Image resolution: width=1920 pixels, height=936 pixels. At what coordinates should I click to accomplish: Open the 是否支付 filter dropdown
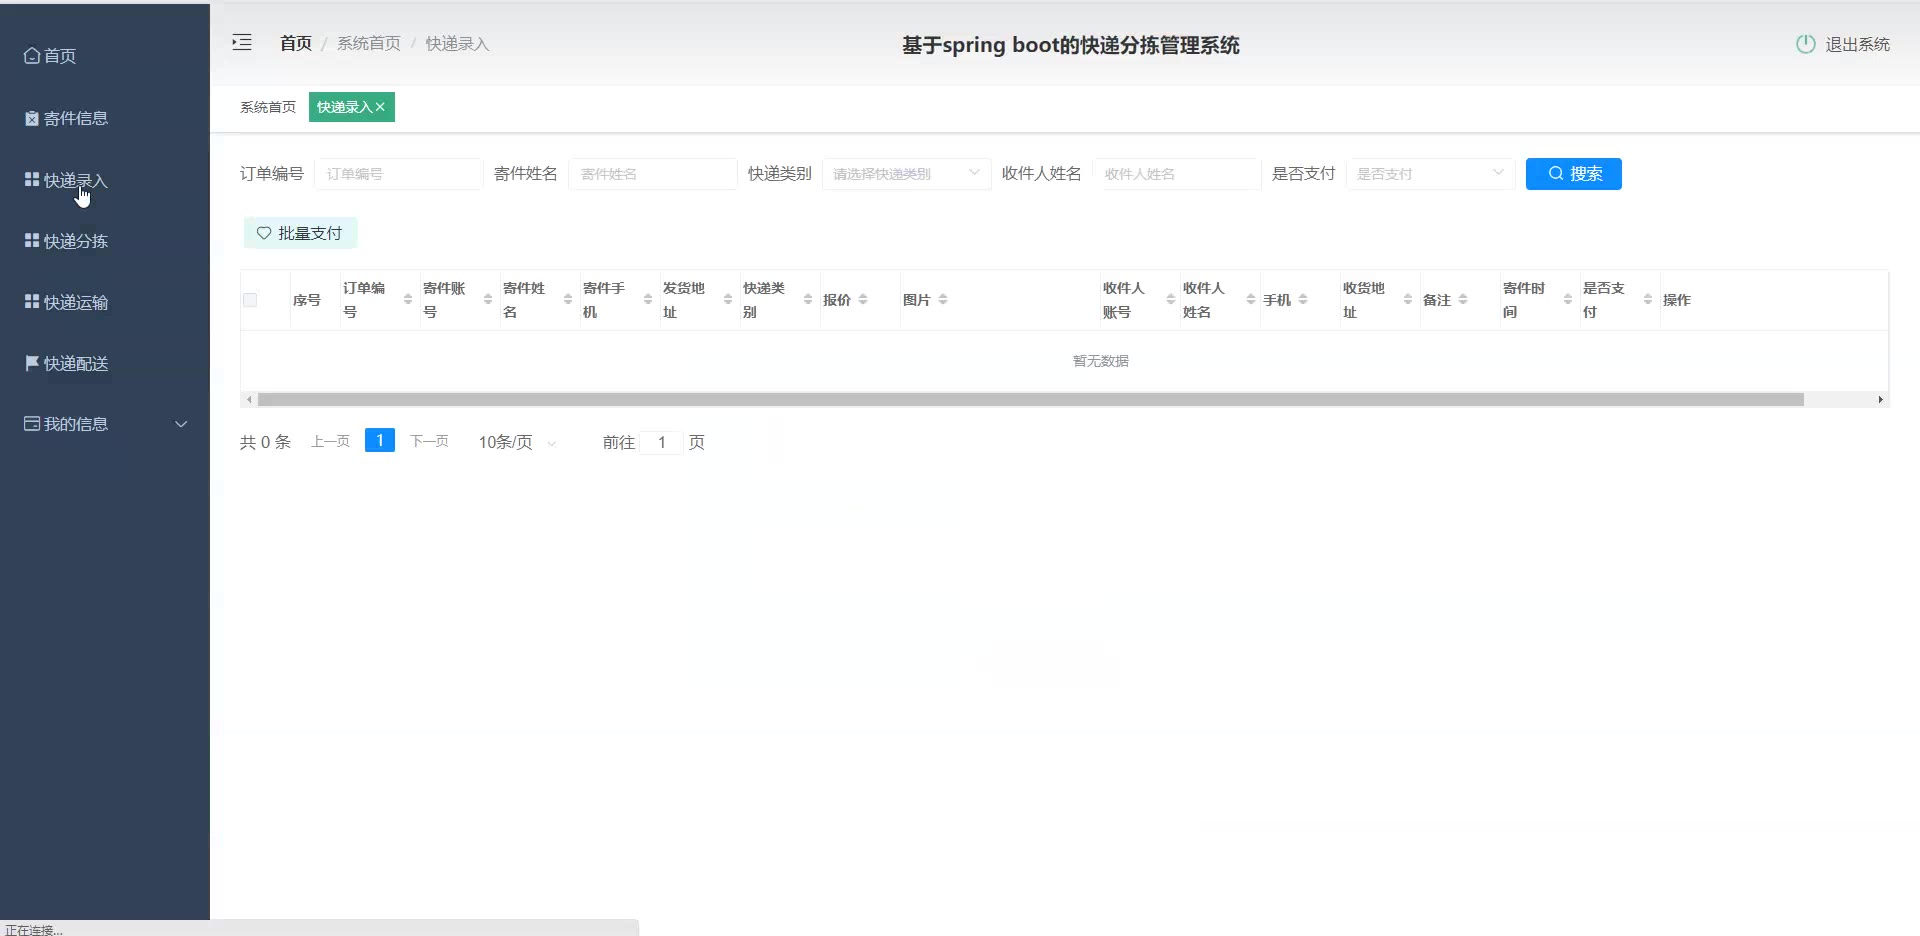[x=1430, y=174]
